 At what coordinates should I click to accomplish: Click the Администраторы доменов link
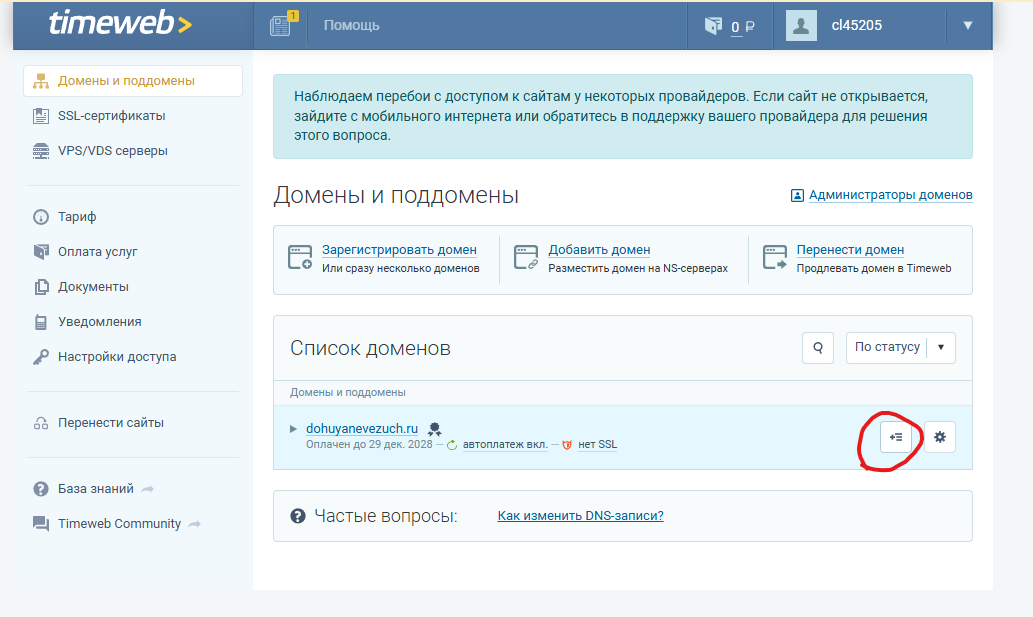[x=889, y=195]
